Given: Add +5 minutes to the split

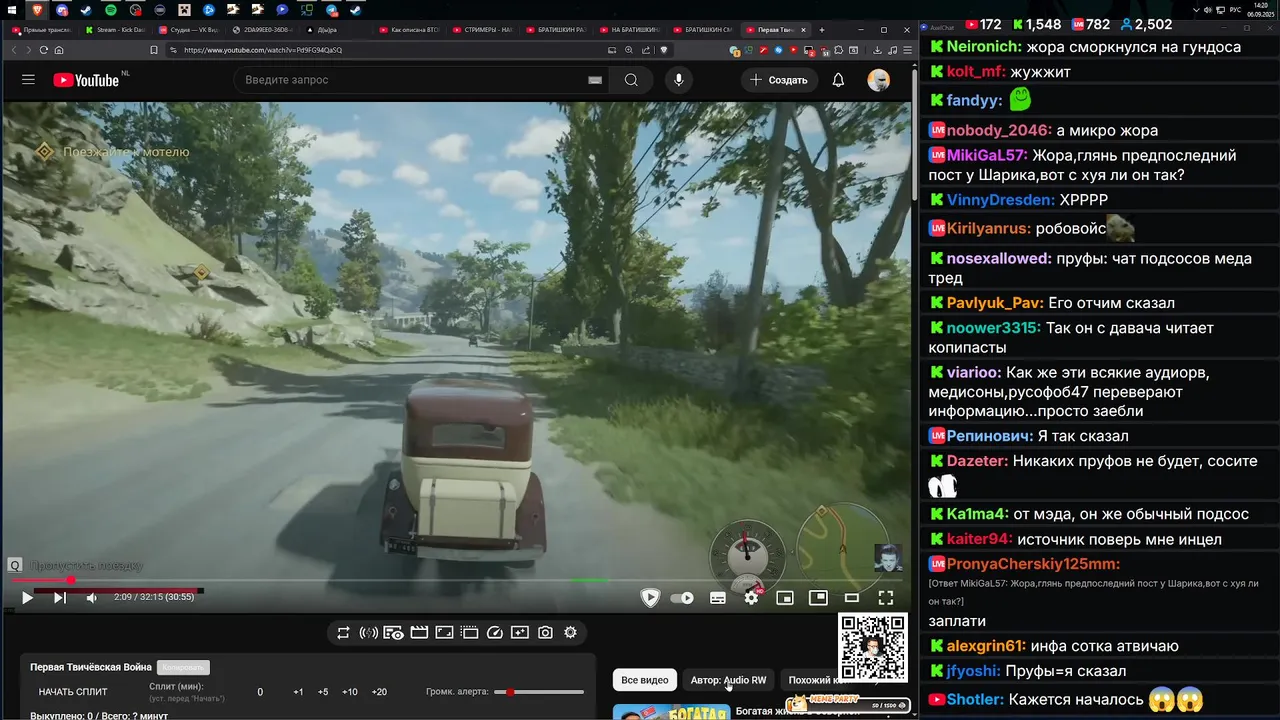Looking at the screenshot, I should point(323,692).
